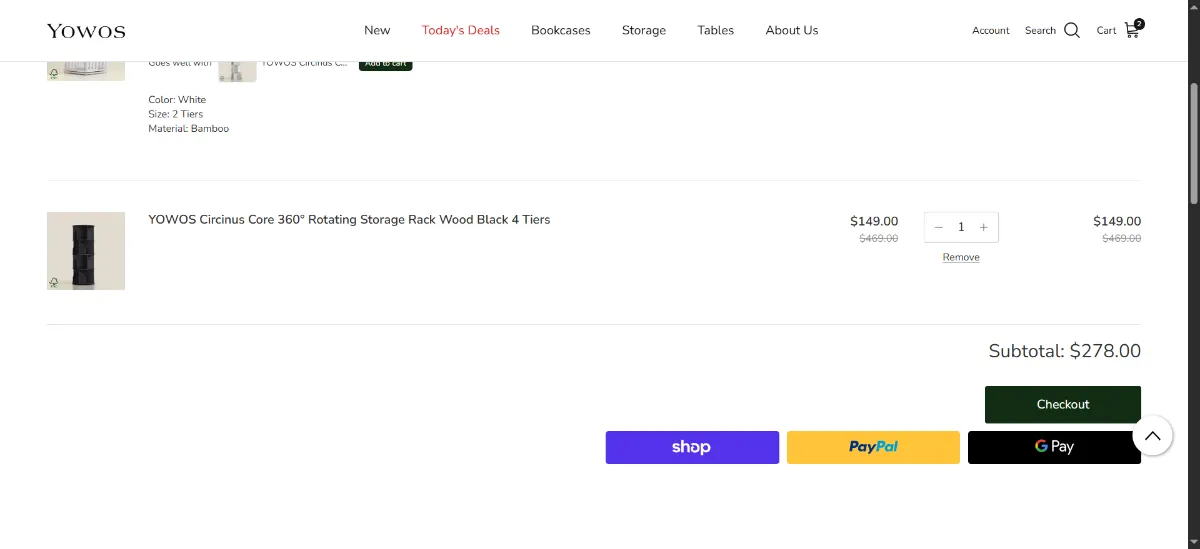The image size is (1200, 549).
Task: Click the Color: White text
Action: 177,99
